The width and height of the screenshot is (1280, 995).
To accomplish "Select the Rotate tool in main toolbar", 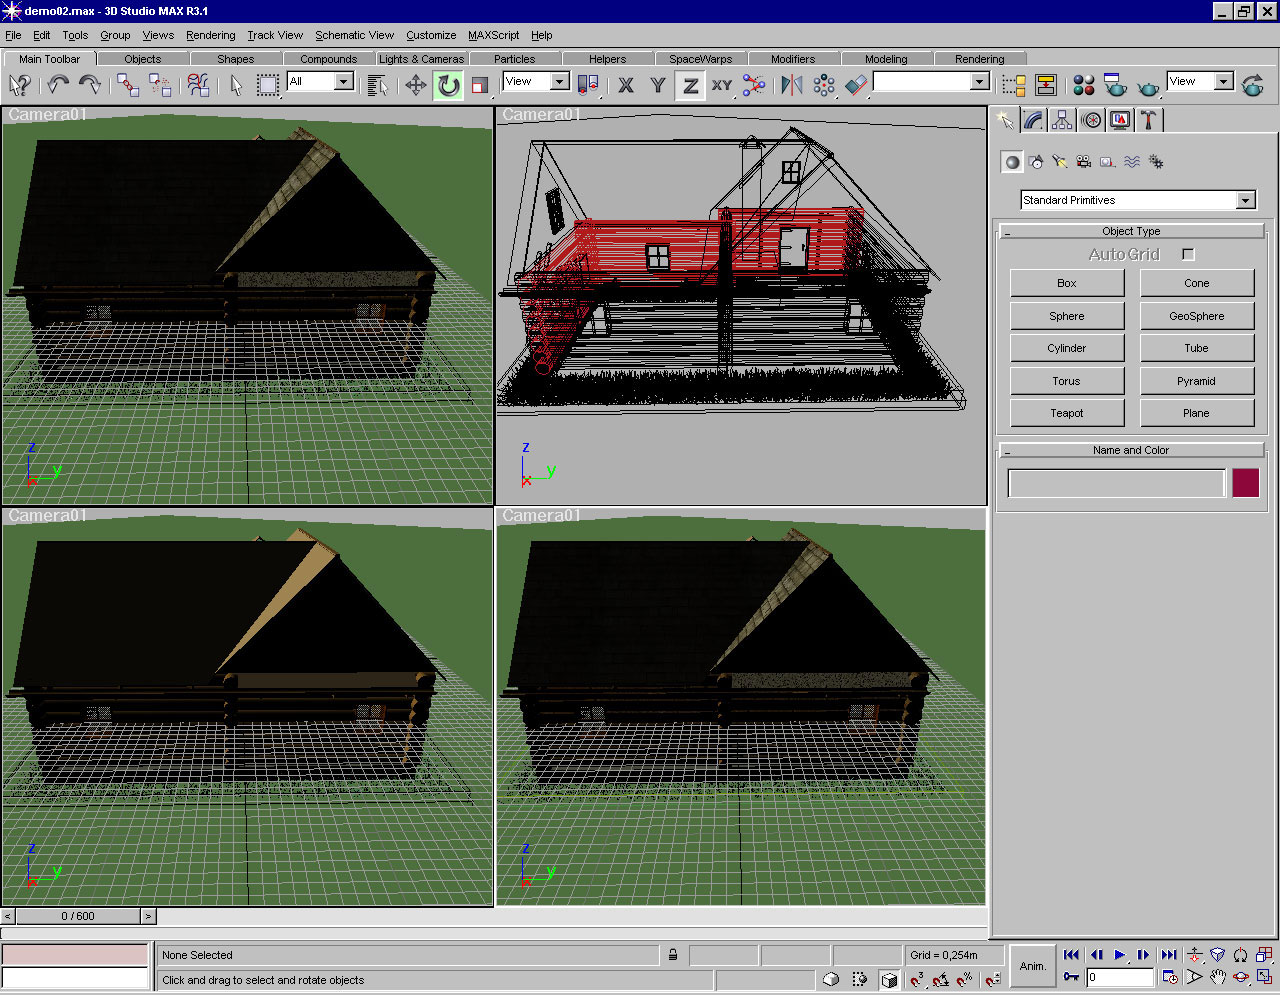I will tap(448, 85).
